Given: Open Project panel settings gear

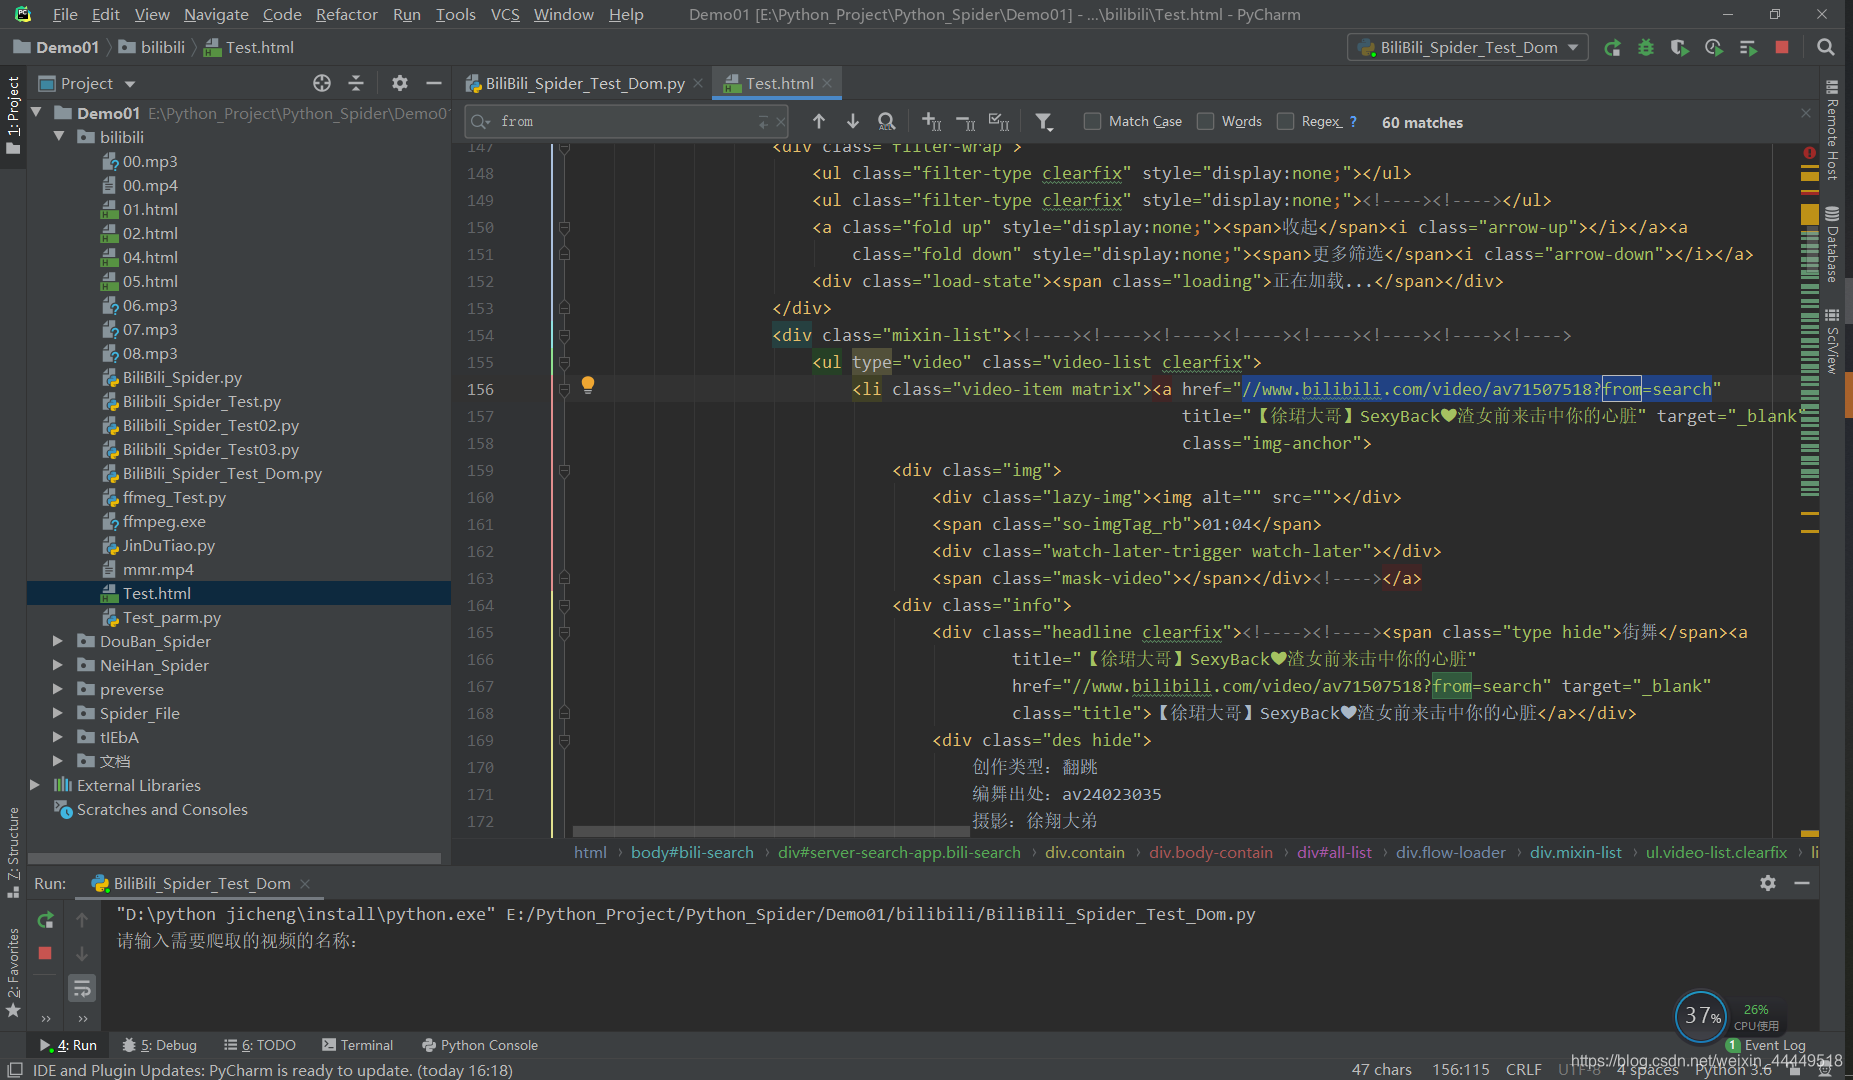Looking at the screenshot, I should click(400, 83).
